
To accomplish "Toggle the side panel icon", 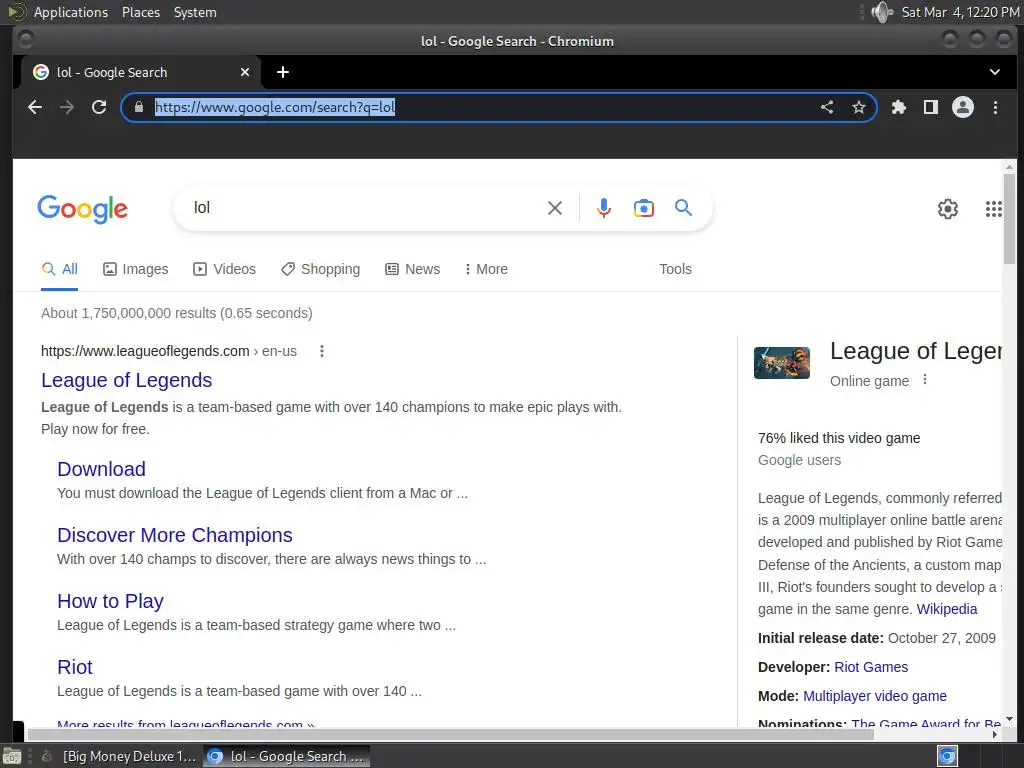I will pyautogui.click(x=931, y=107).
